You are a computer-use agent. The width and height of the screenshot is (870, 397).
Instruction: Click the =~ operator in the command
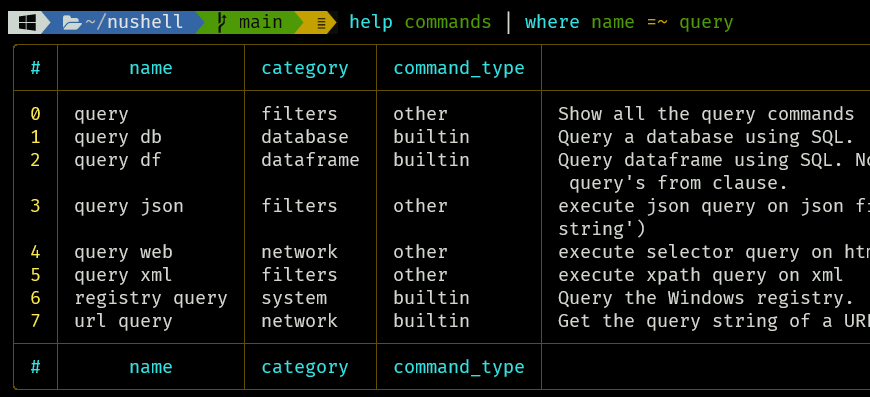tap(657, 23)
